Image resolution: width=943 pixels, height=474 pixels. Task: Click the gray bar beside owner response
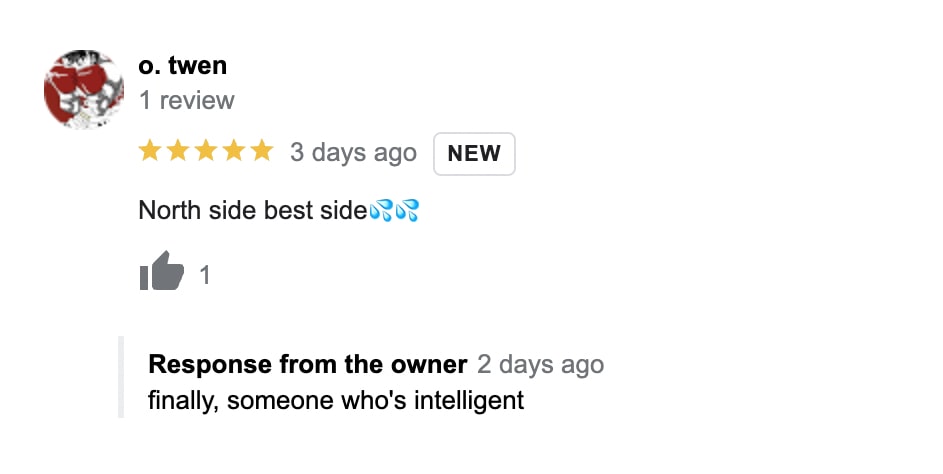click(x=121, y=376)
